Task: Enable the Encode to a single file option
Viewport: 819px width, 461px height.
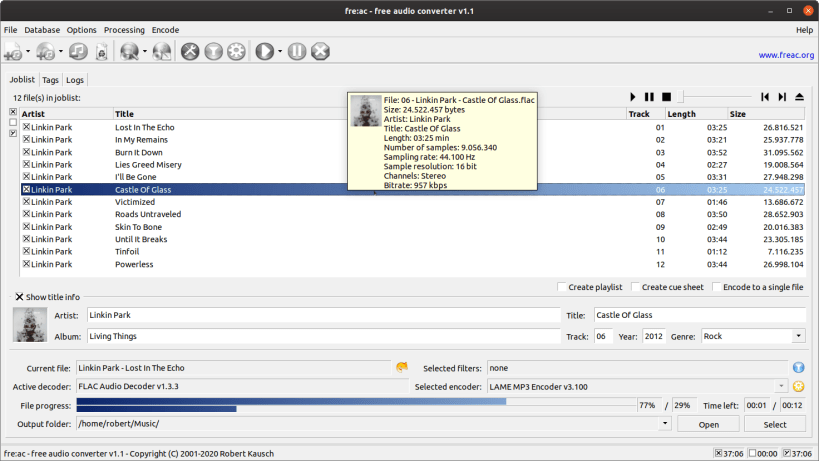Action: [717, 287]
